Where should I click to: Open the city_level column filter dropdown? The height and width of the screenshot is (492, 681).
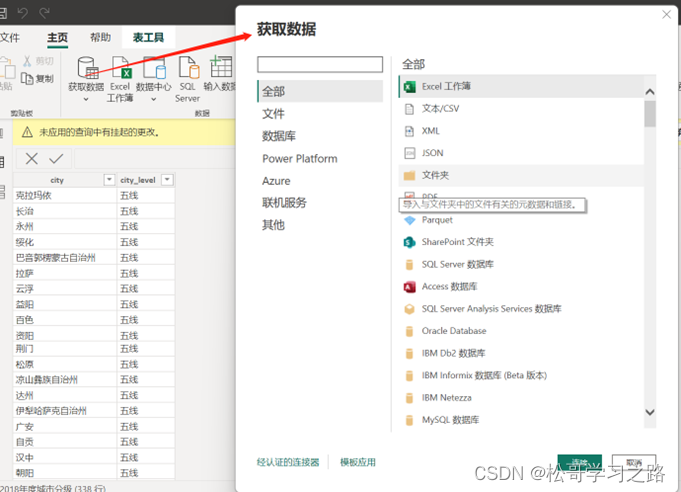pyautogui.click(x=167, y=179)
